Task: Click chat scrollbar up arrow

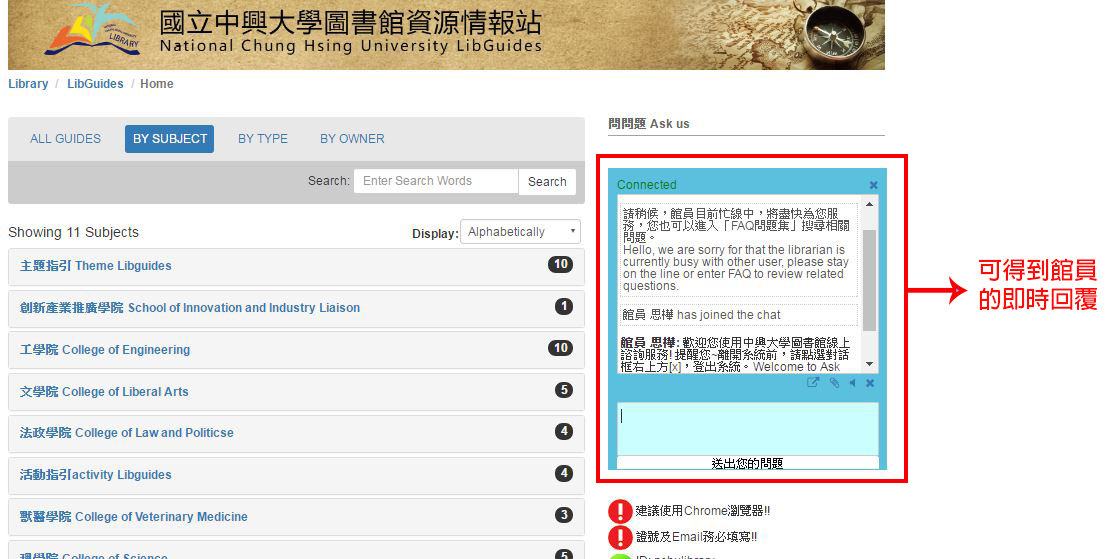Action: [x=870, y=204]
